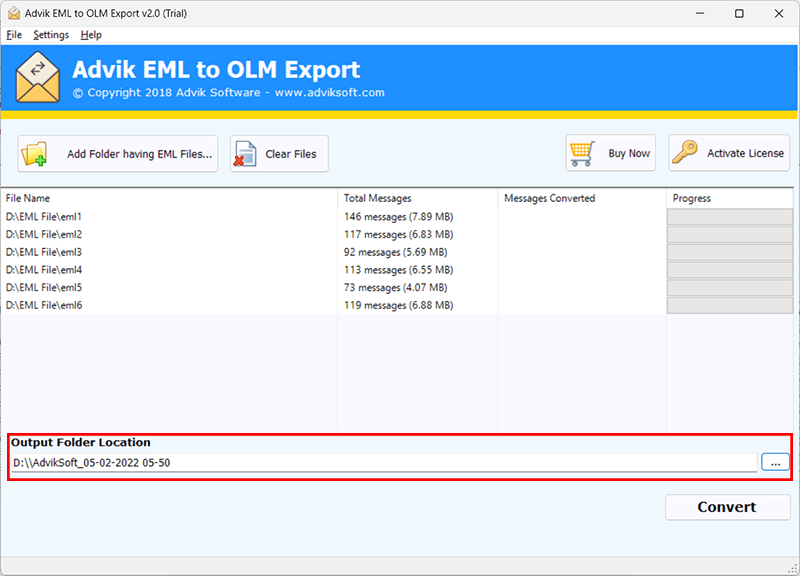Click Add Folder having EML Files button
The image size is (800, 576).
coord(118,154)
